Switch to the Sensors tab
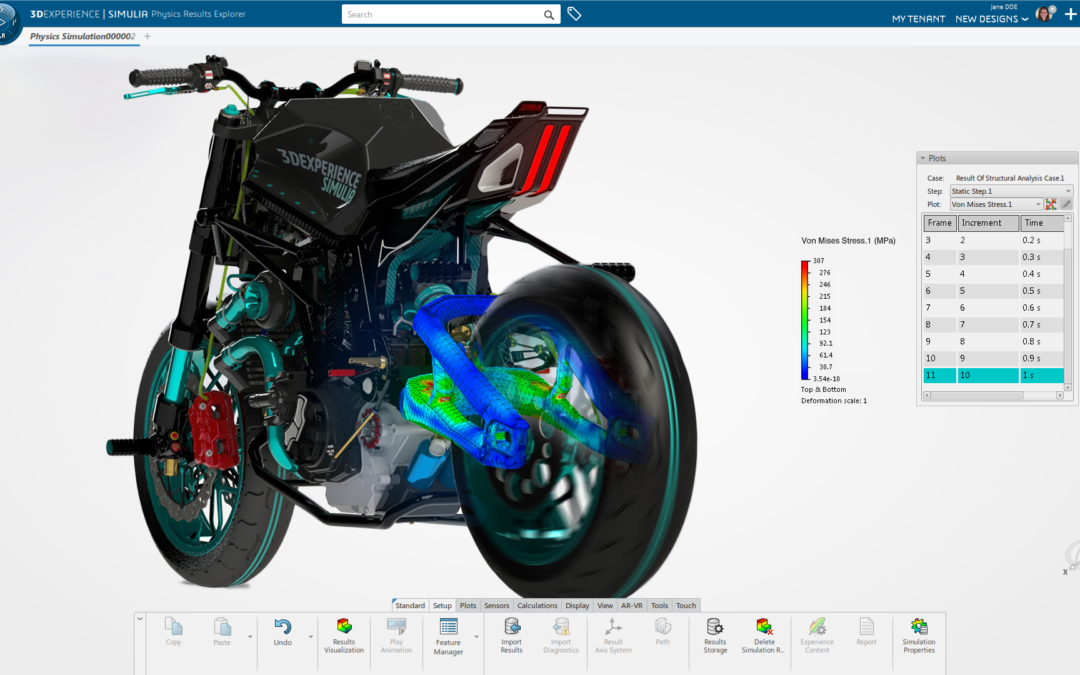 coord(497,605)
